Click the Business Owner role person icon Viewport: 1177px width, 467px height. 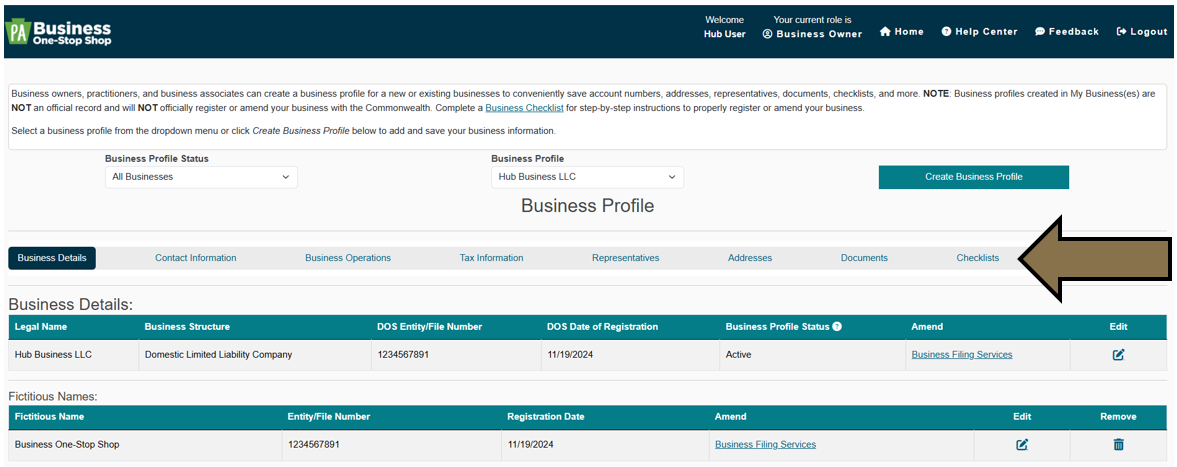pyautogui.click(x=767, y=34)
